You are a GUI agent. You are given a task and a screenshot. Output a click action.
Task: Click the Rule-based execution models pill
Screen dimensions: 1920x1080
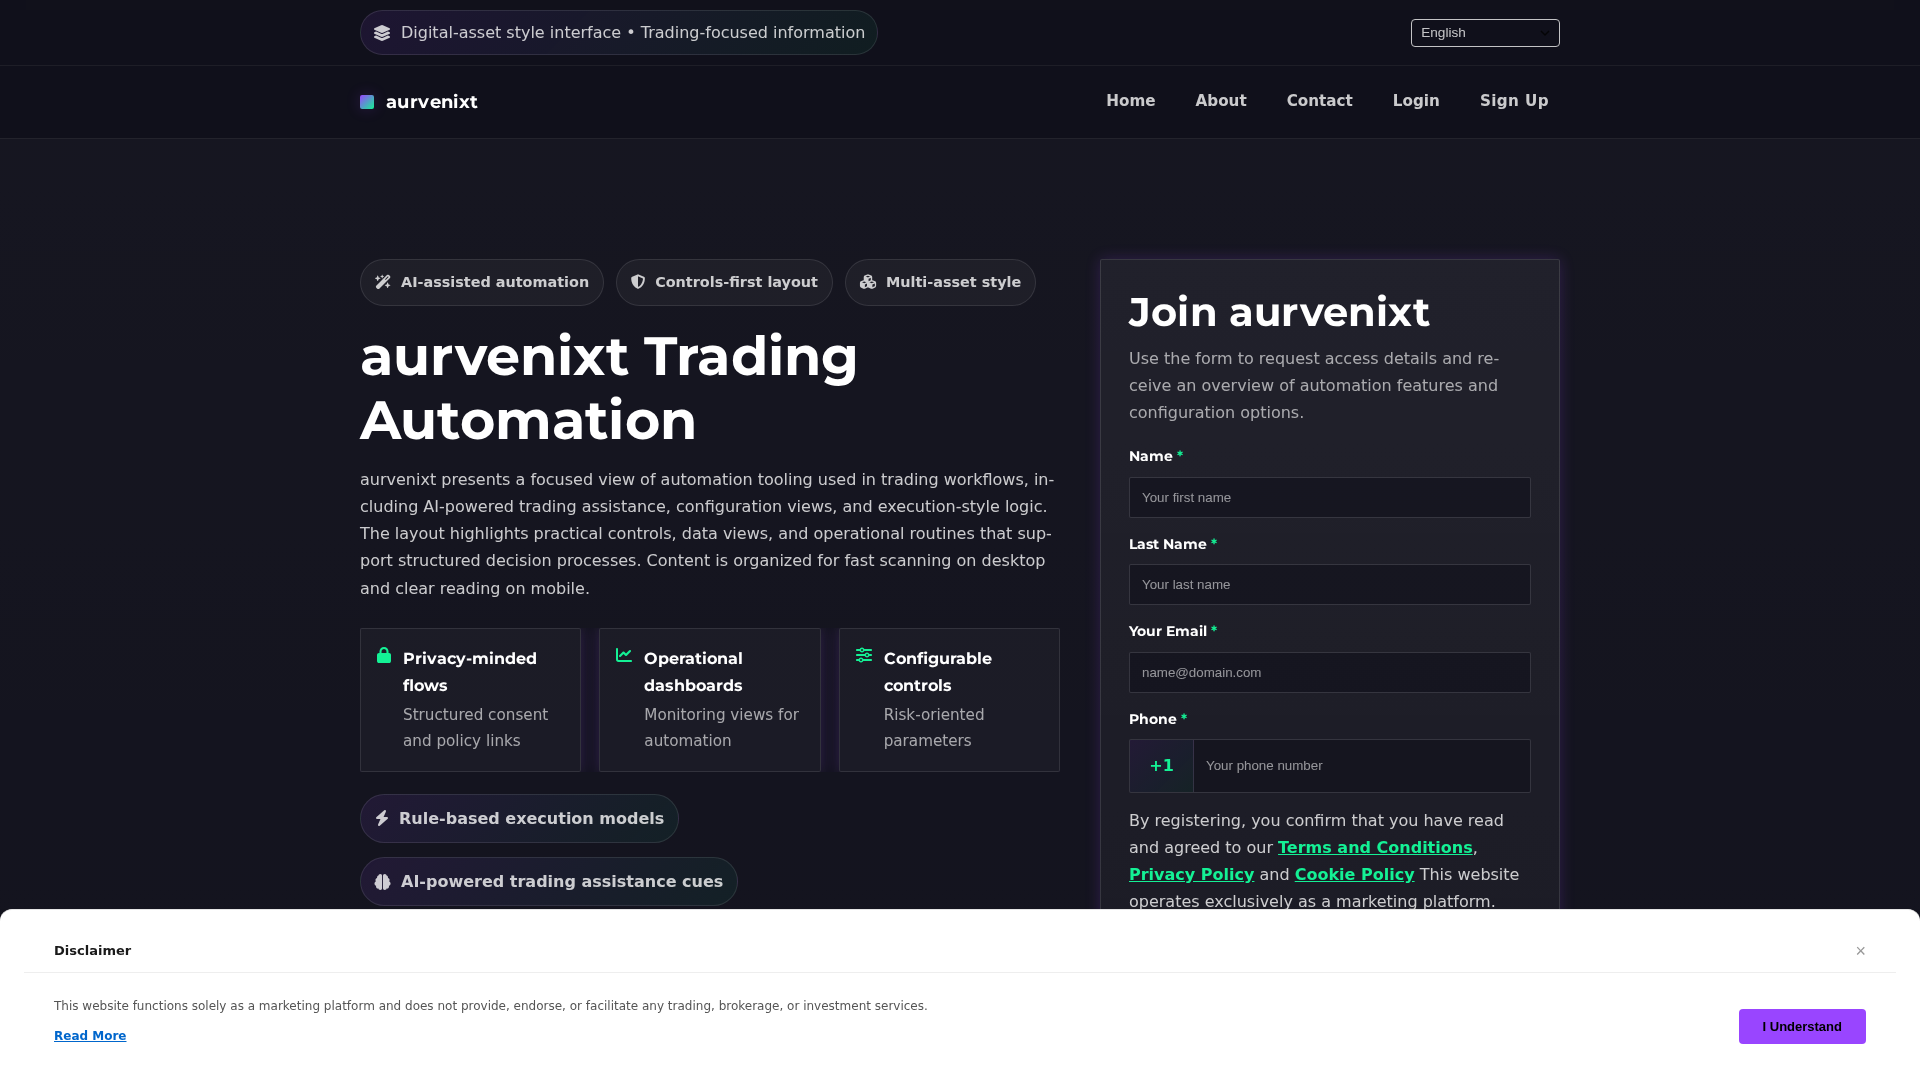(519, 819)
